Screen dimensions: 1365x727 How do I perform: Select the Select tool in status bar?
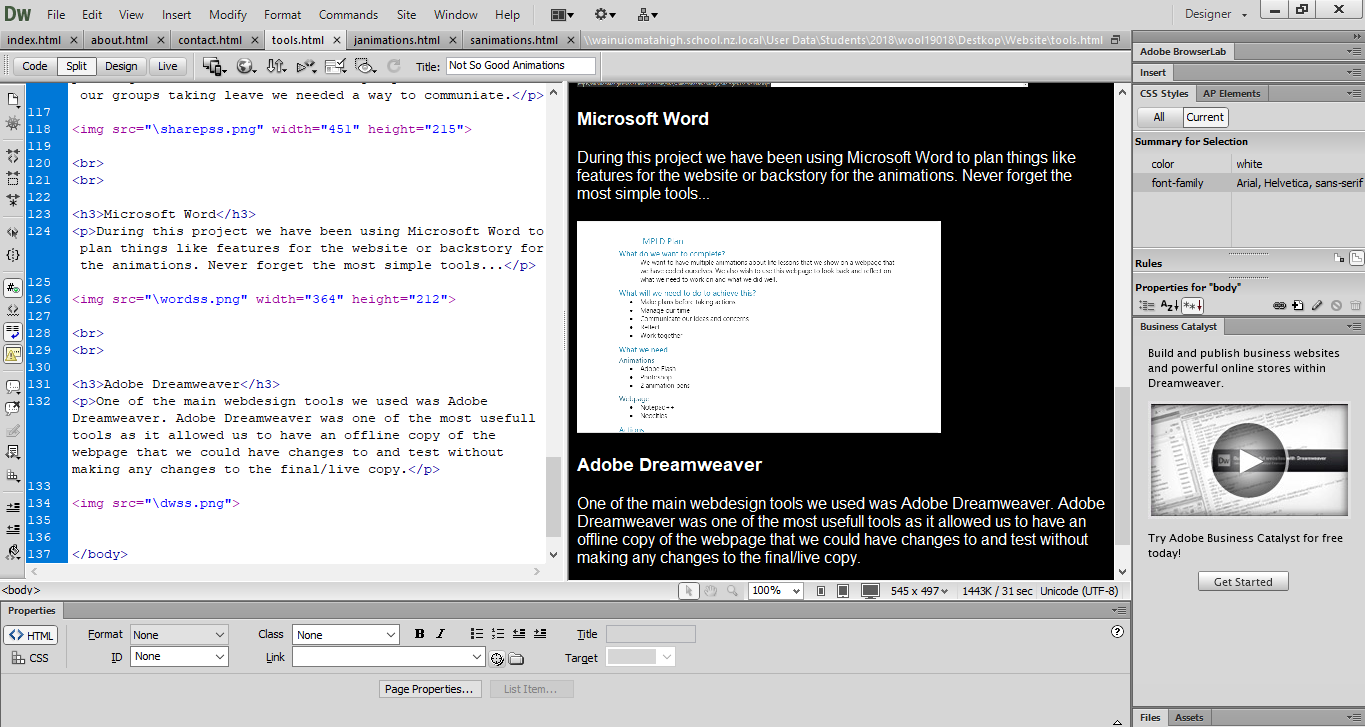click(x=688, y=591)
